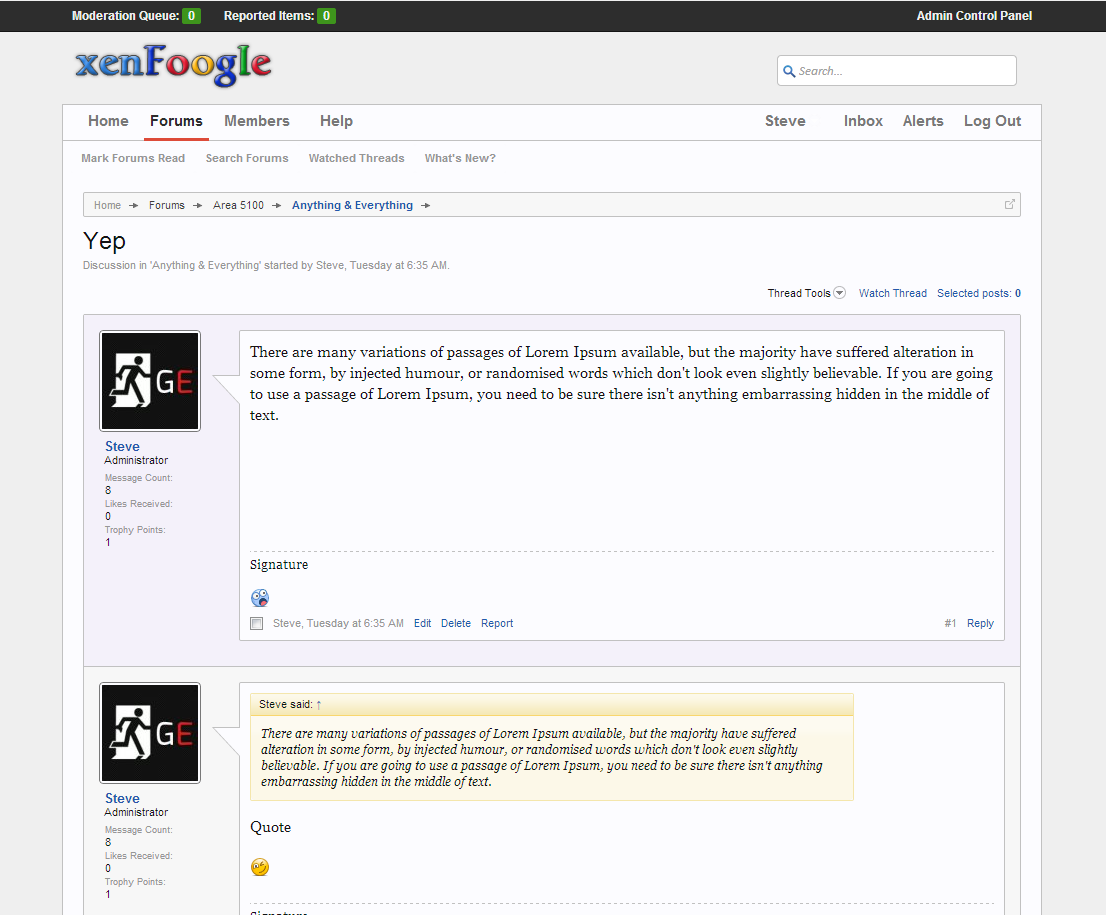Image resolution: width=1106 pixels, height=915 pixels.
Task: Click Reply on post #1
Action: pos(980,623)
